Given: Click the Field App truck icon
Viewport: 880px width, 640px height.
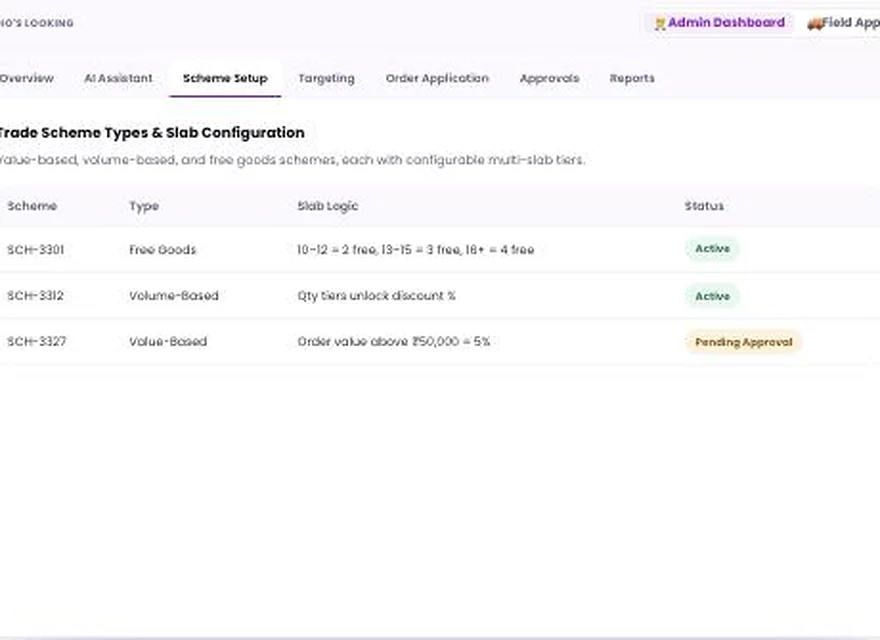Looking at the screenshot, I should (x=814, y=24).
